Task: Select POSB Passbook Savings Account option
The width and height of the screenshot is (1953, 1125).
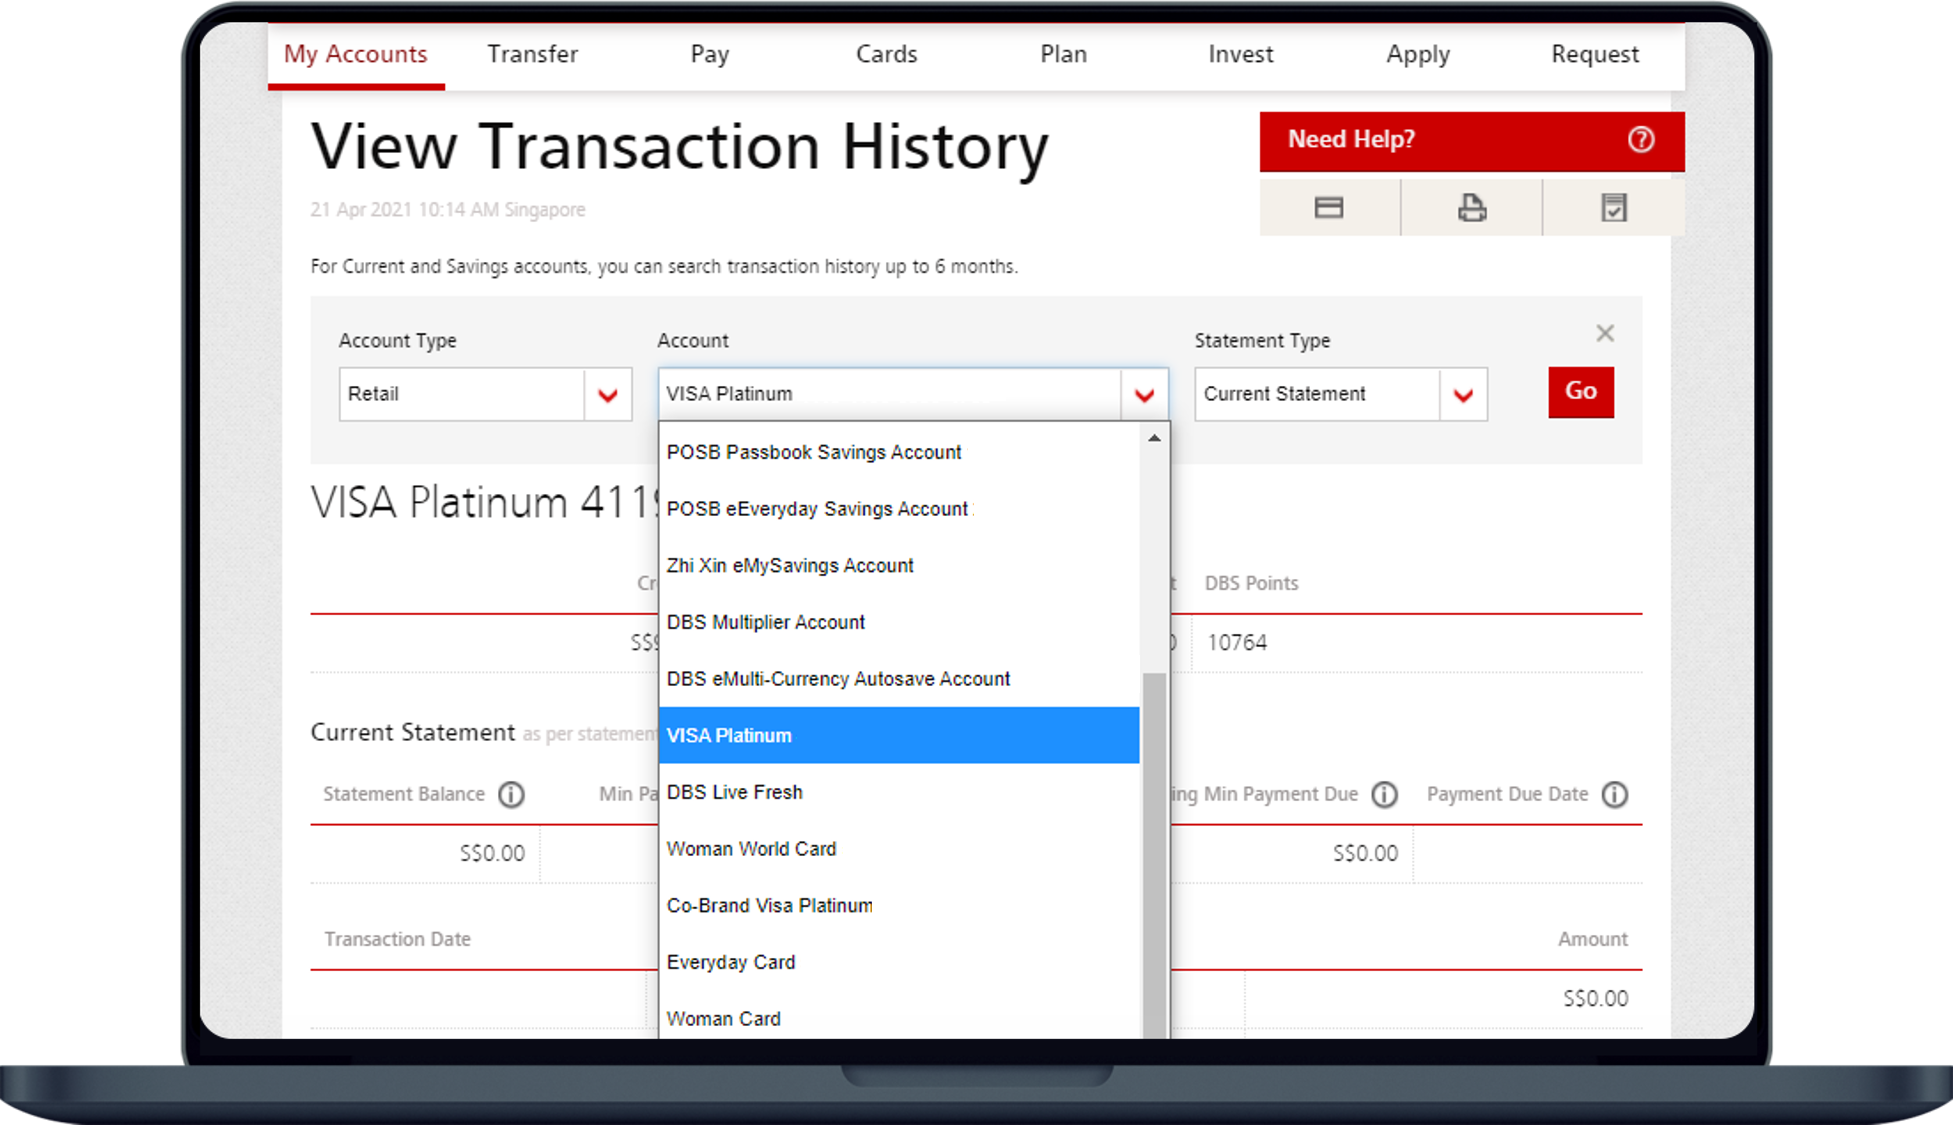Action: click(899, 452)
